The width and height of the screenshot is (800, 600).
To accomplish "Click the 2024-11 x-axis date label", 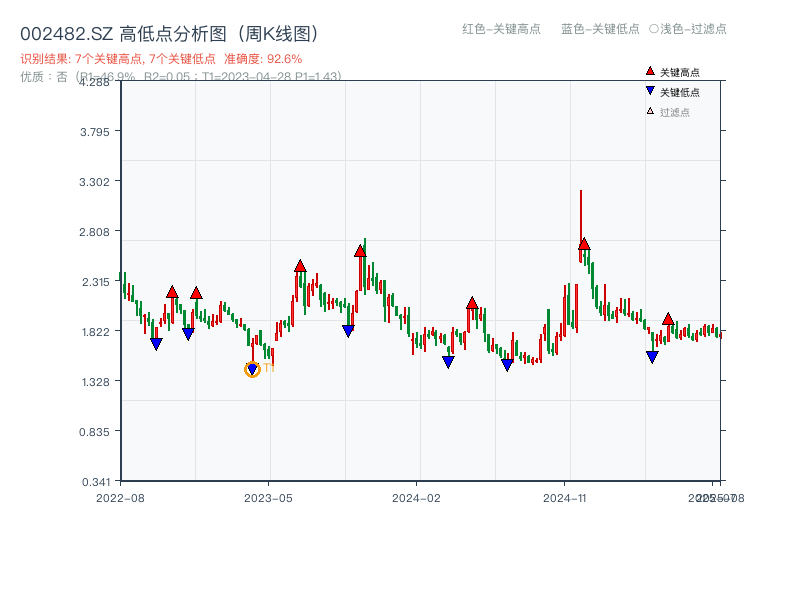I will pyautogui.click(x=564, y=498).
